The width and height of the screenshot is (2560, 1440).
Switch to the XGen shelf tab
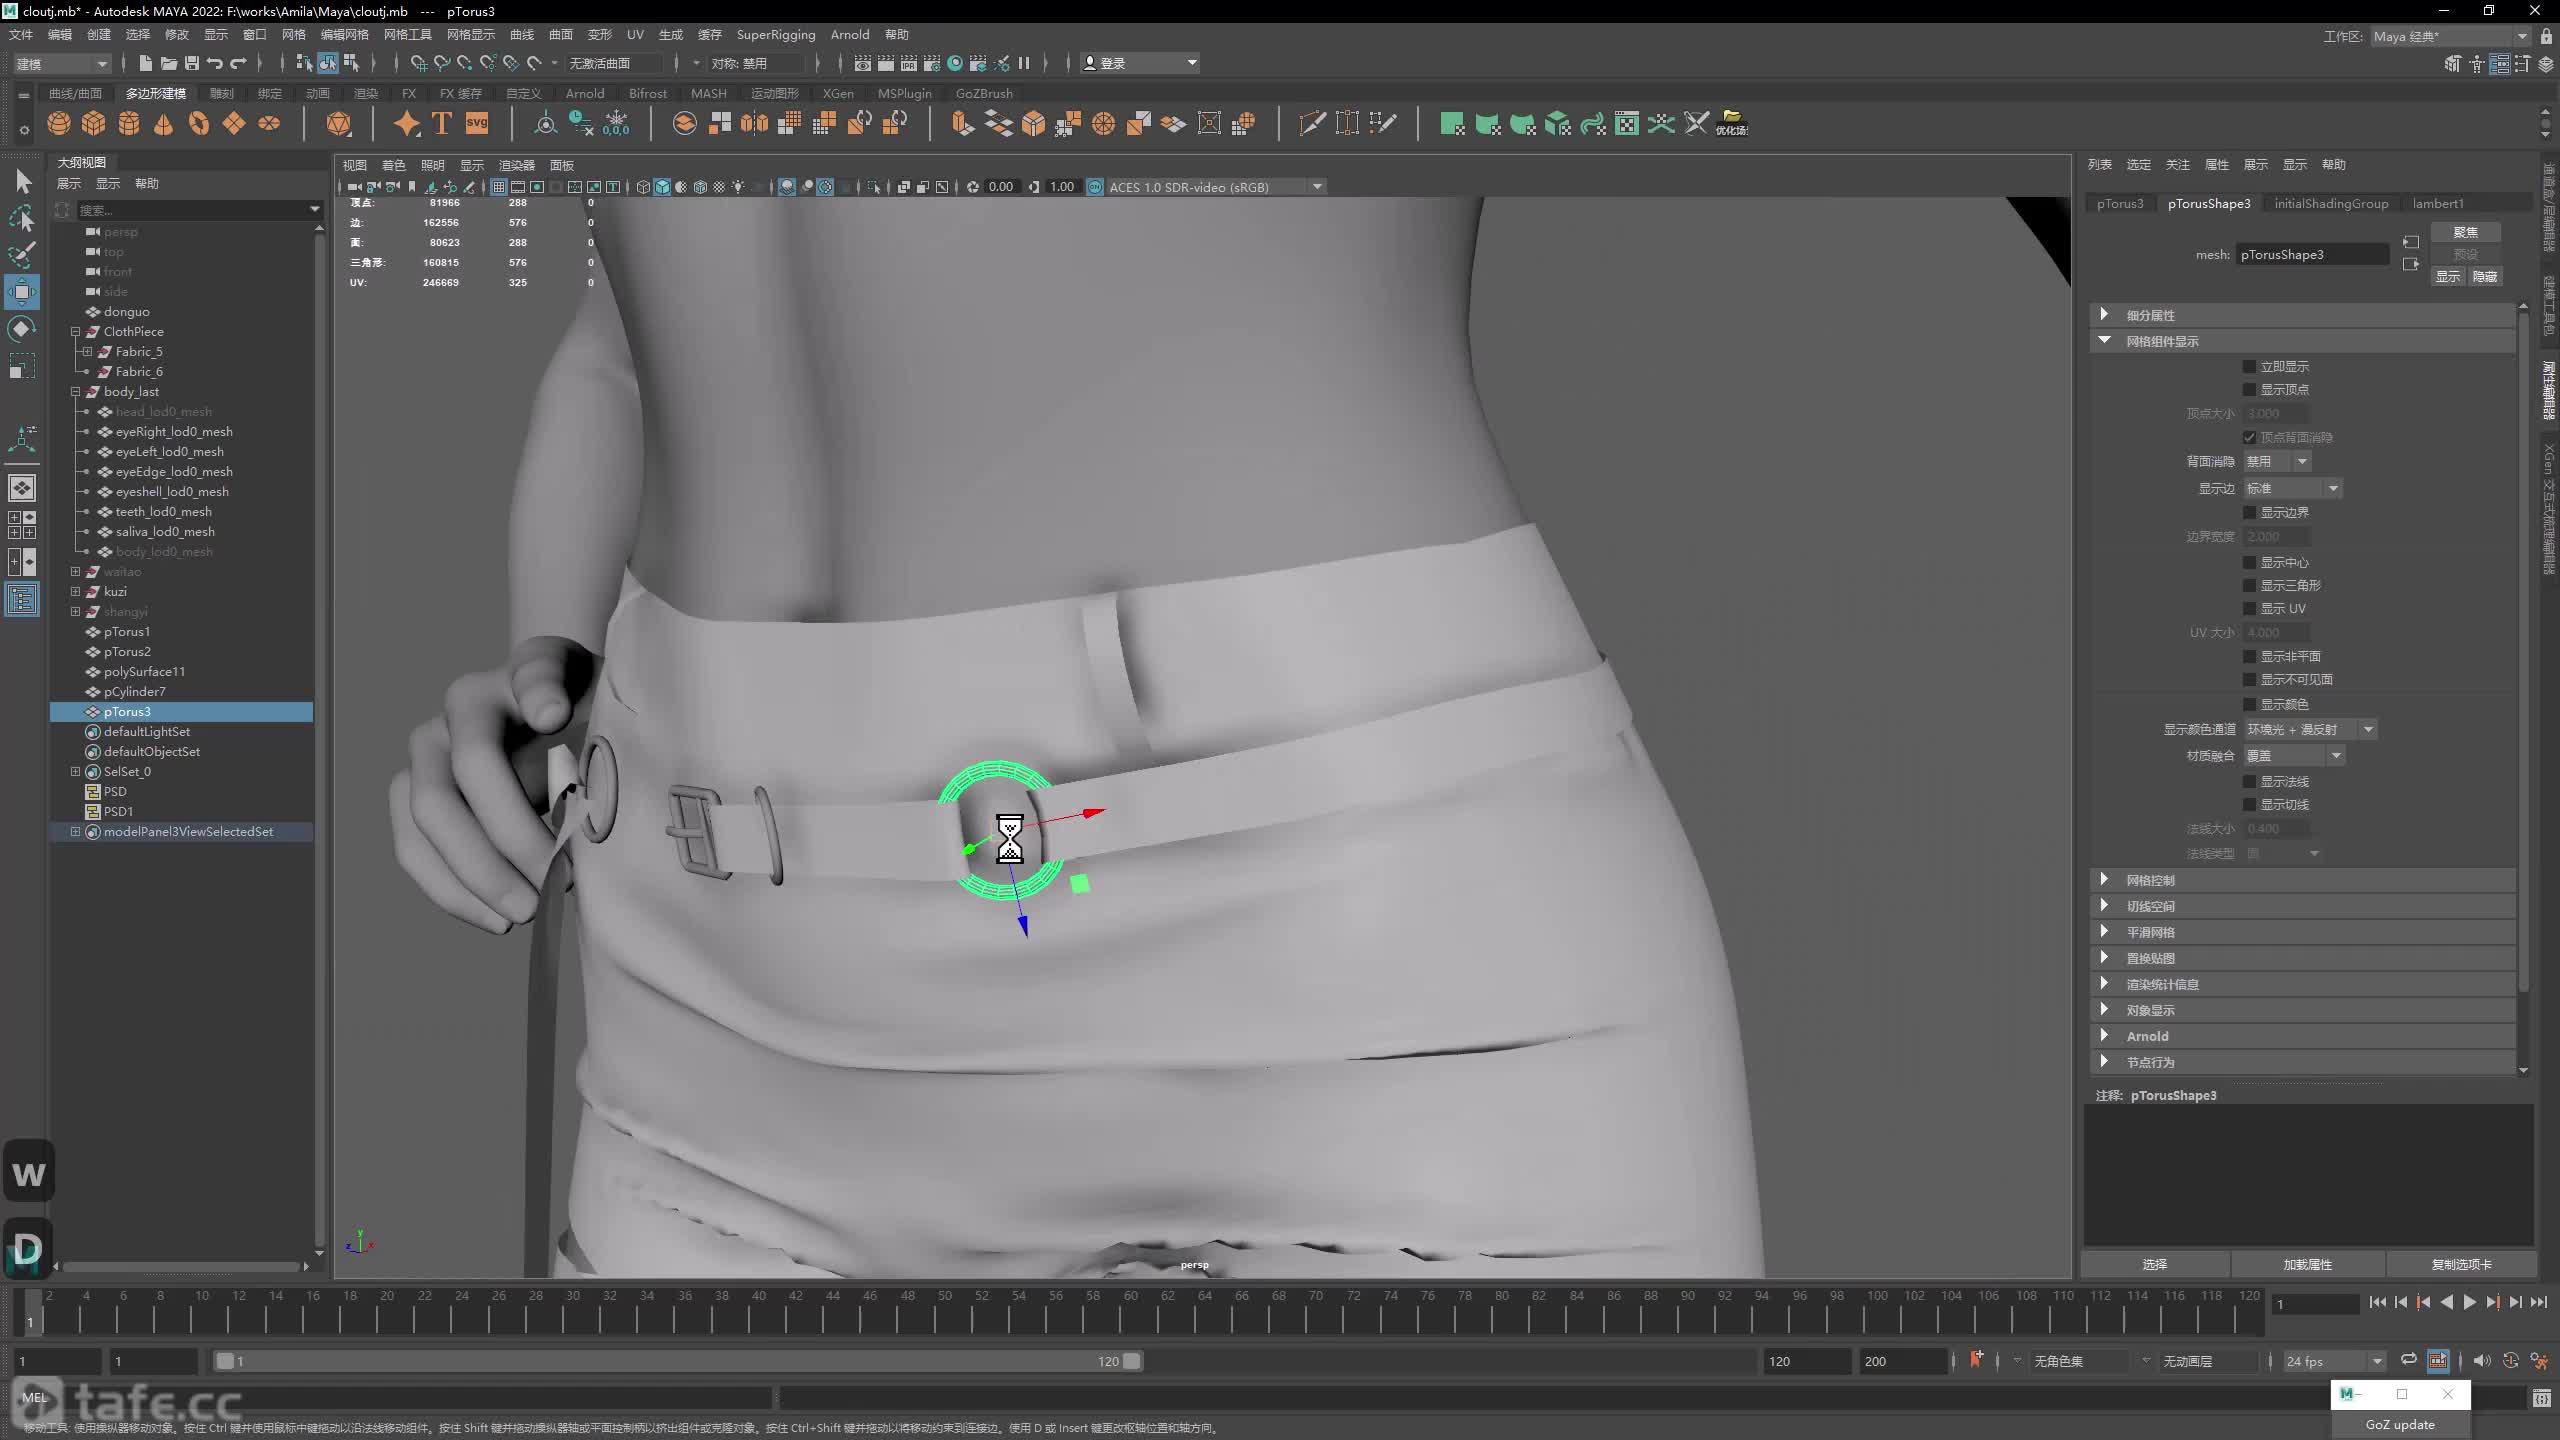(x=838, y=93)
